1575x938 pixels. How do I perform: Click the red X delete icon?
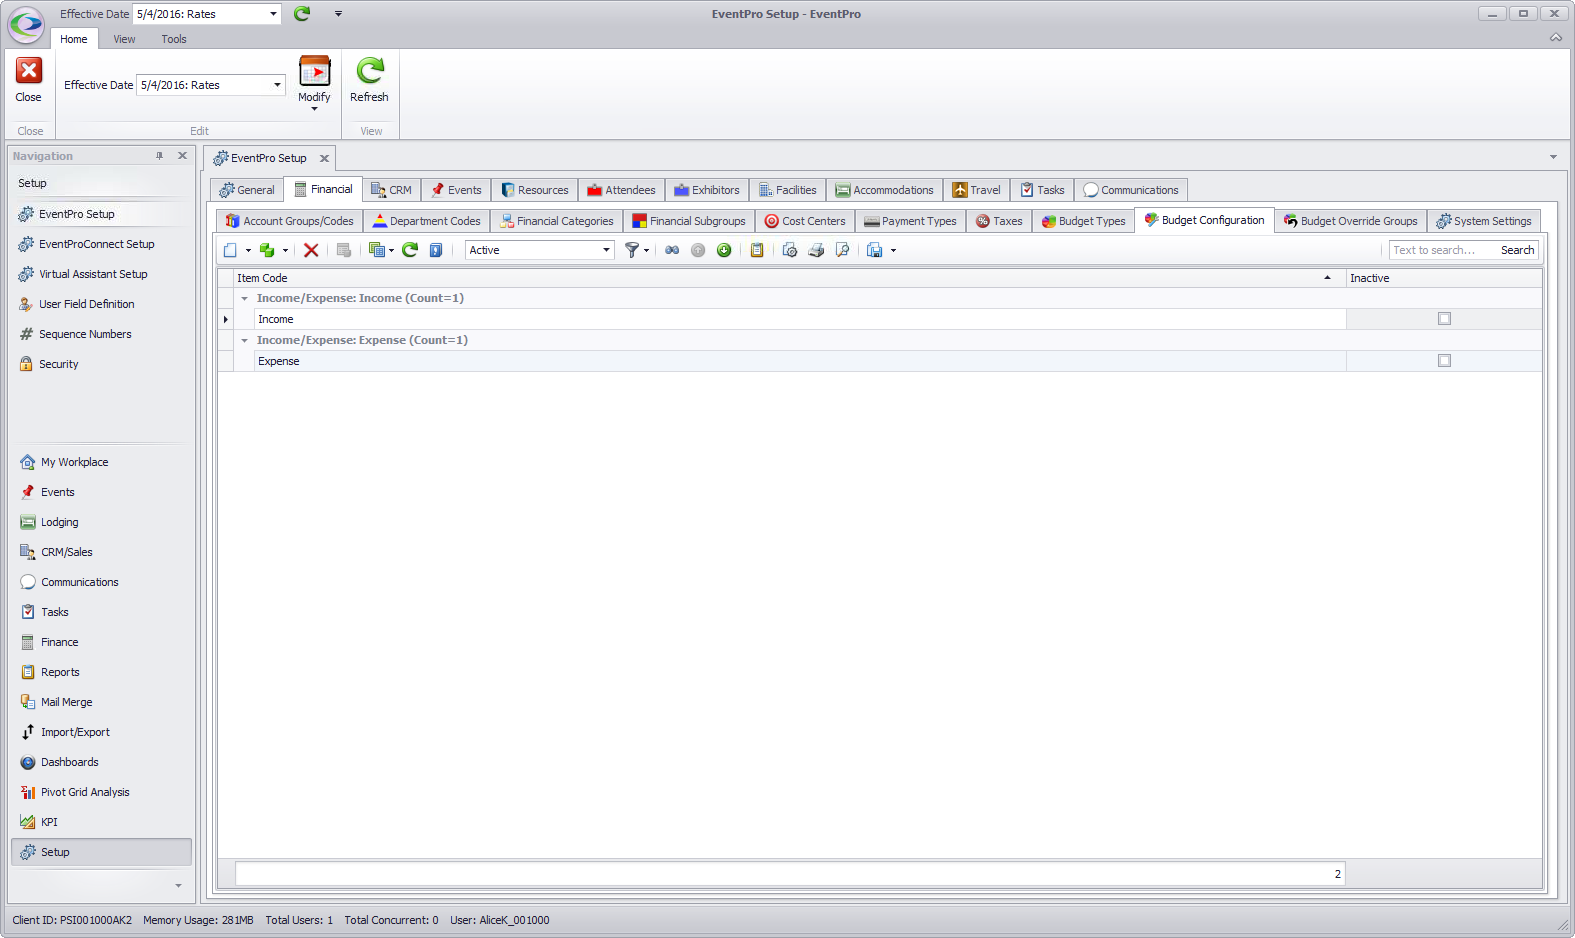(x=311, y=250)
